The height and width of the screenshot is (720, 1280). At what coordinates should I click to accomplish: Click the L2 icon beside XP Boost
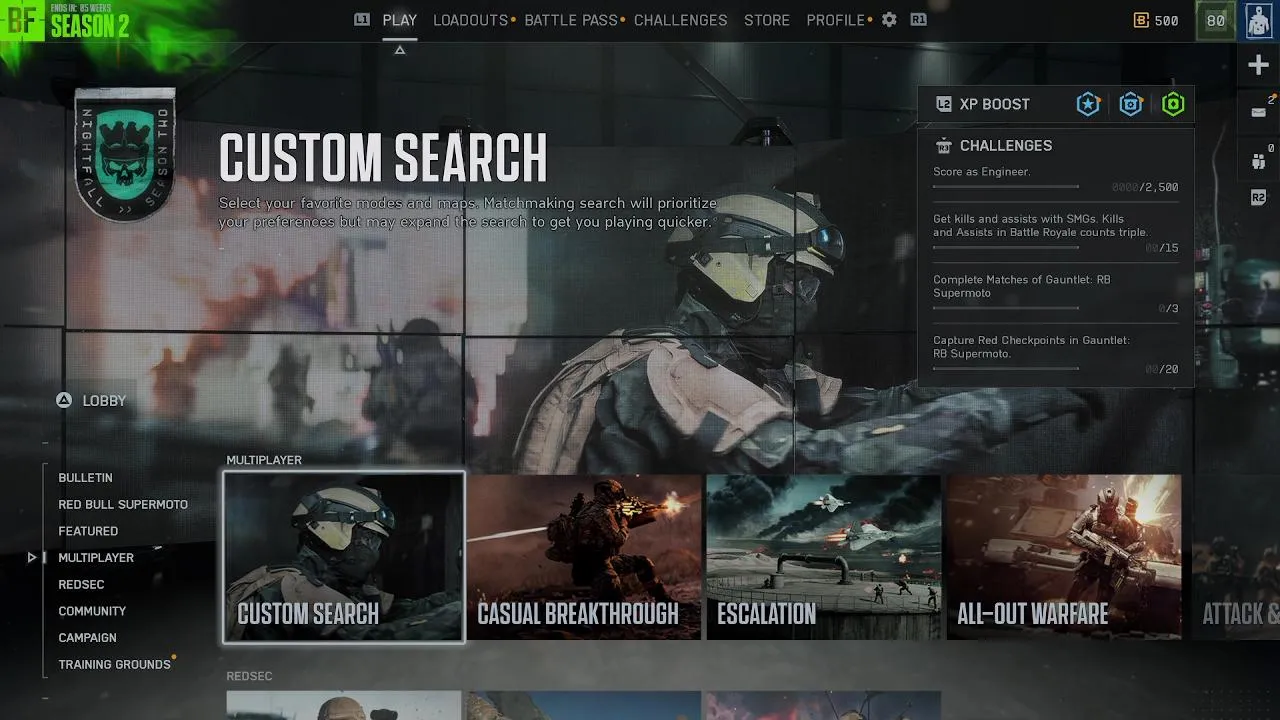pyautogui.click(x=943, y=104)
